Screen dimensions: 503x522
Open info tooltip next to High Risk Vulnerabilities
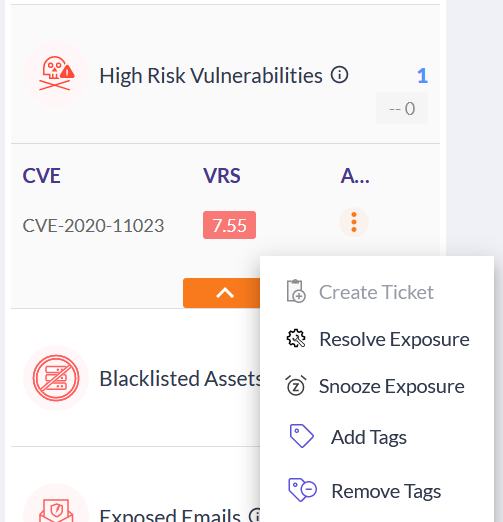pos(339,75)
